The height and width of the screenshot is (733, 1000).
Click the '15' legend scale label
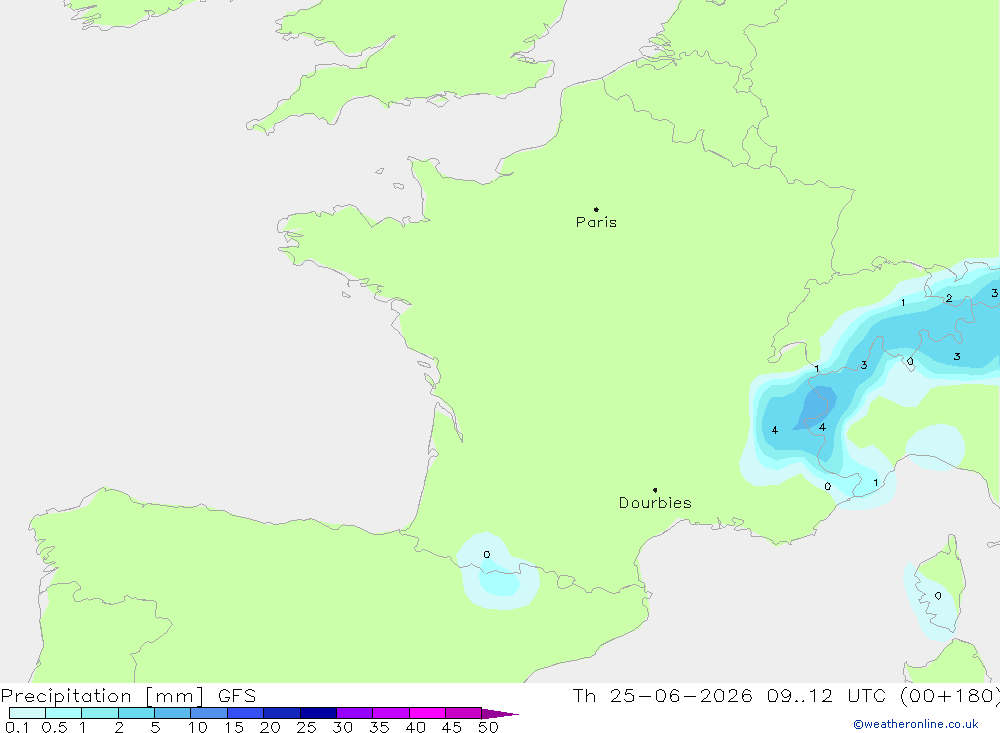click(x=234, y=727)
